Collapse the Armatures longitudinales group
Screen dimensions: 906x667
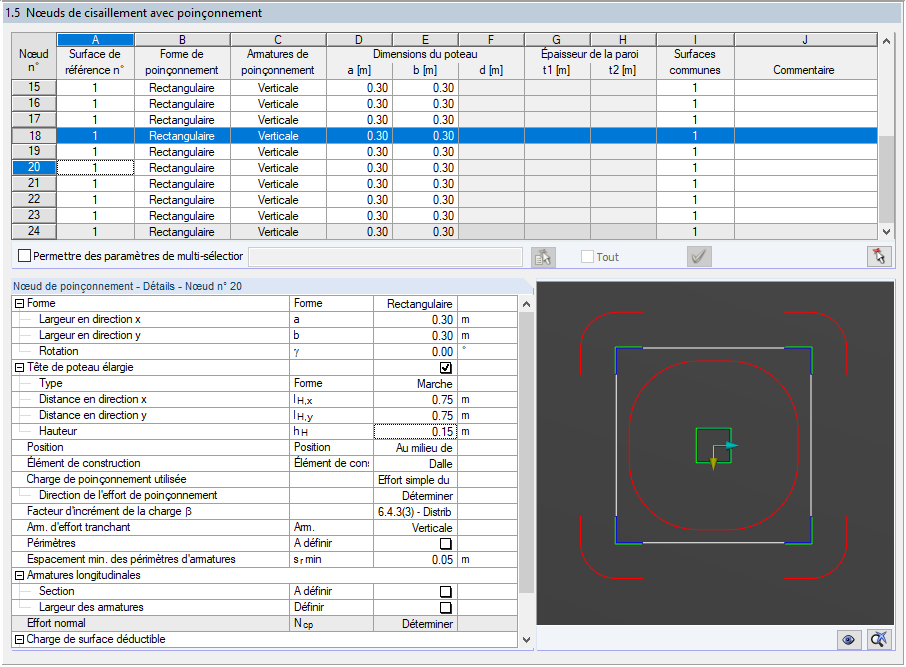20,576
